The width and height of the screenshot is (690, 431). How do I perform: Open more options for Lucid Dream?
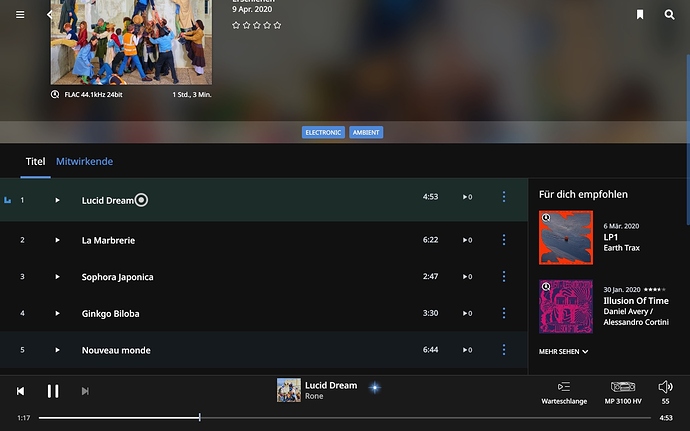[504, 197]
